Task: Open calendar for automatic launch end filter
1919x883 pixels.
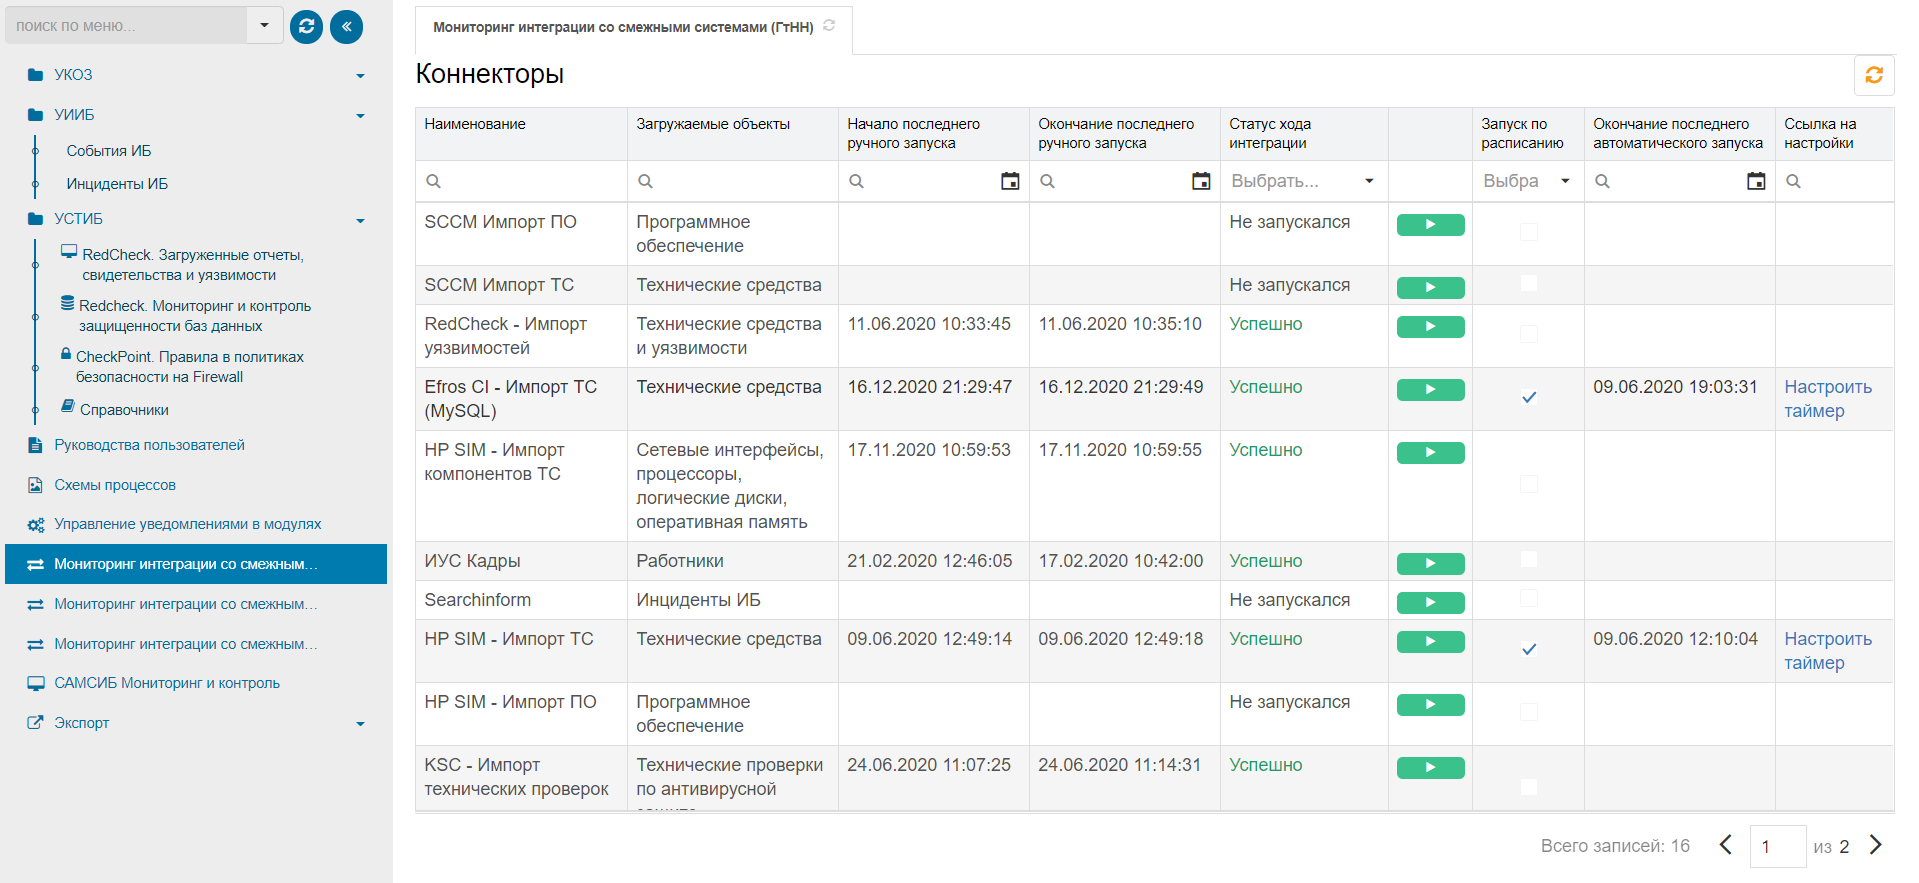Action: (x=1755, y=181)
